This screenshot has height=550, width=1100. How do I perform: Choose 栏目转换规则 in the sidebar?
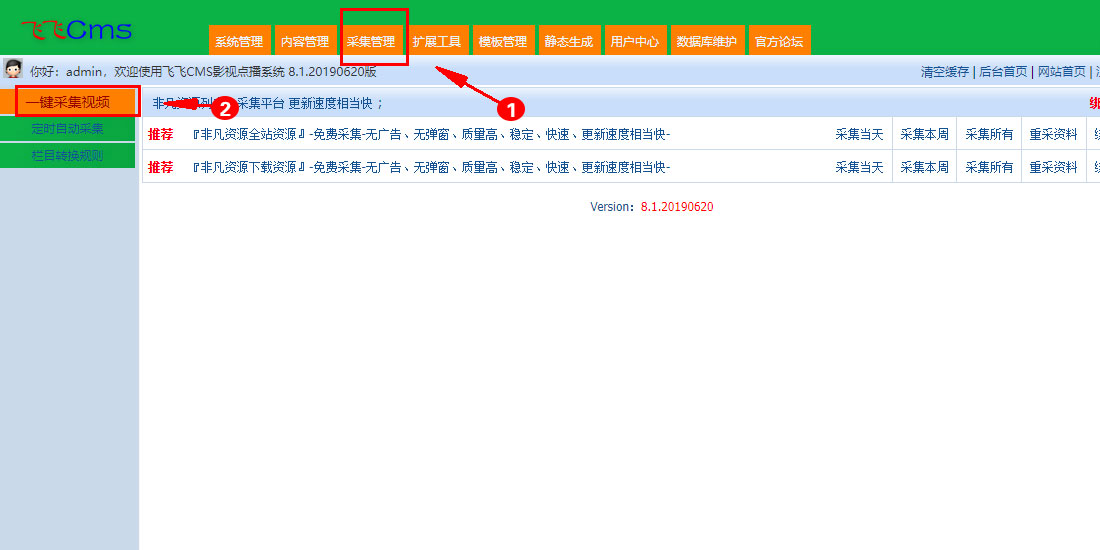[x=68, y=156]
